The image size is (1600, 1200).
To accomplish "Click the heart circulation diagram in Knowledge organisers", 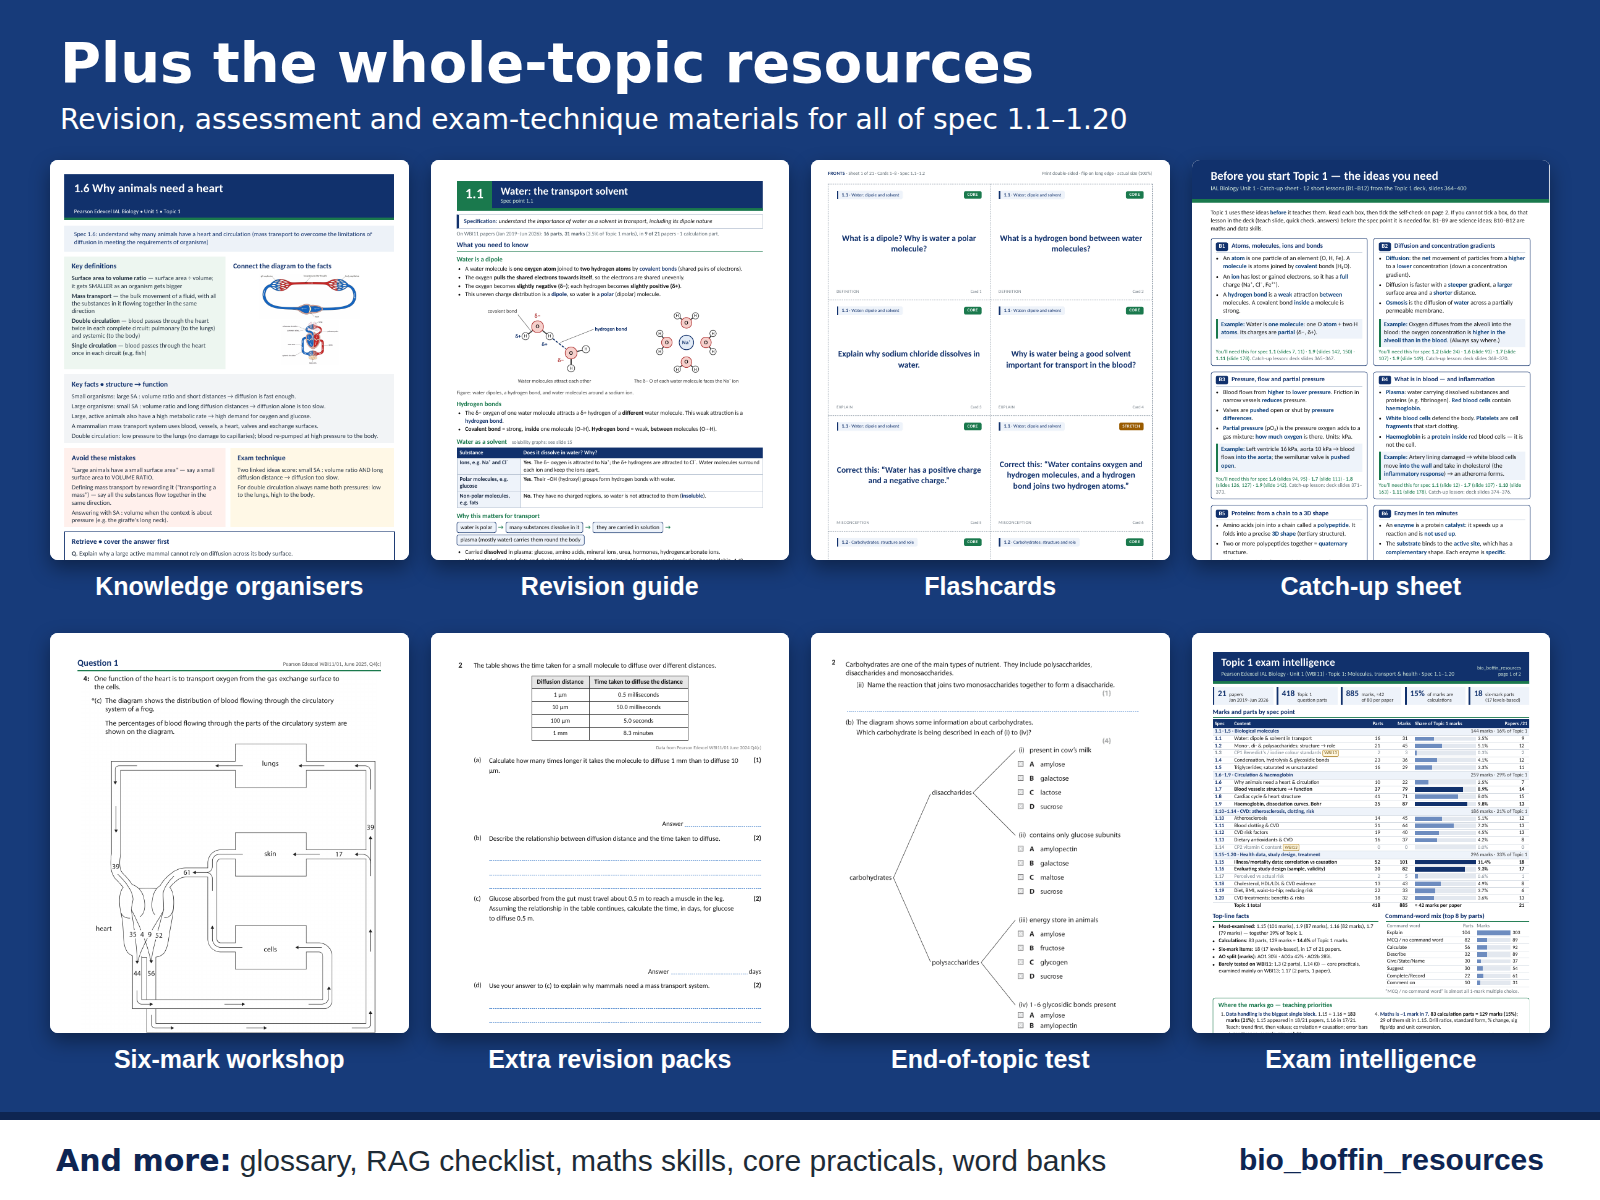I will (x=310, y=318).
